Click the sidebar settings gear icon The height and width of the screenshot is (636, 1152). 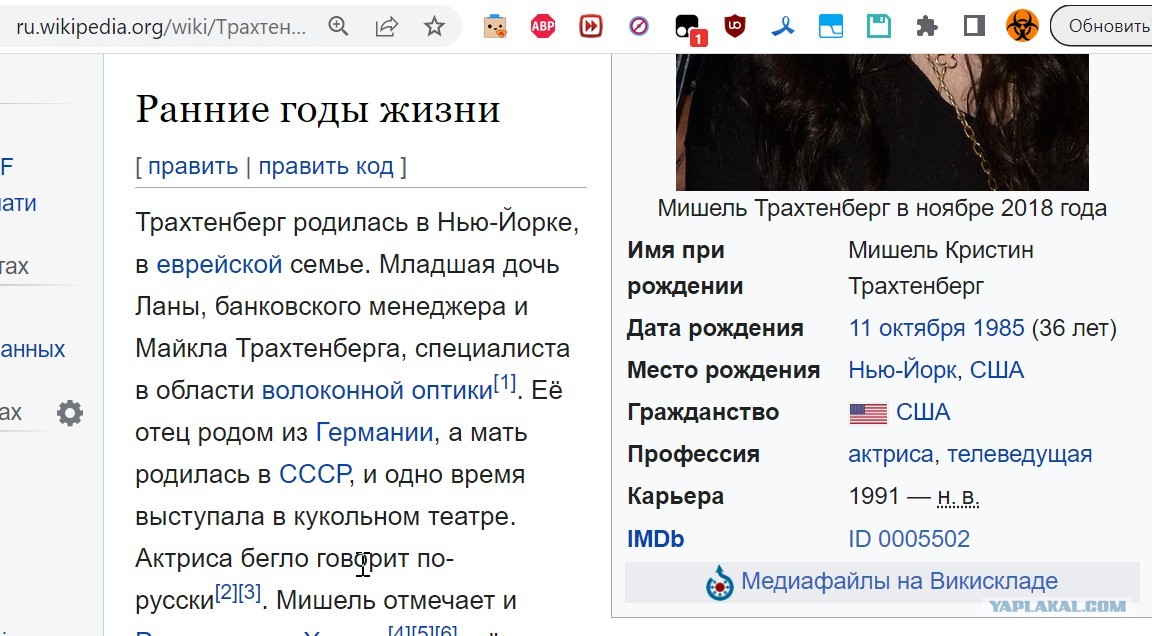click(x=70, y=413)
